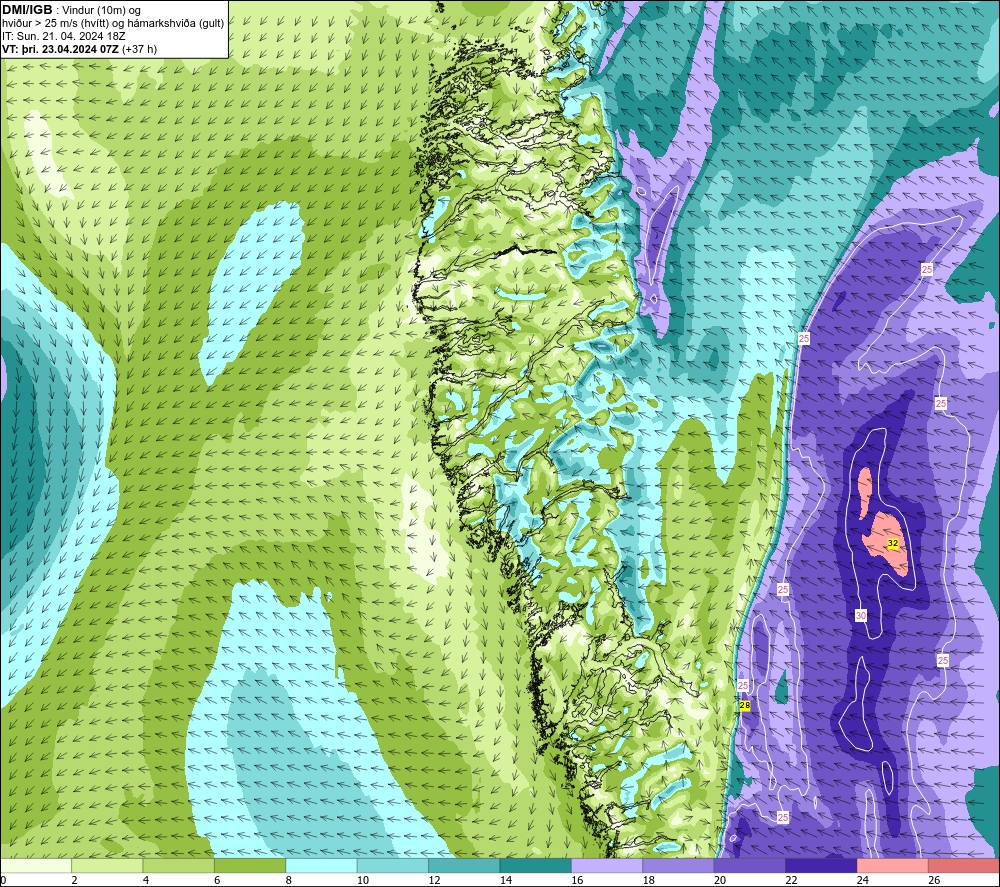Click the scale value 2 under the colour bar
The height and width of the screenshot is (887, 1000).
click(x=75, y=880)
